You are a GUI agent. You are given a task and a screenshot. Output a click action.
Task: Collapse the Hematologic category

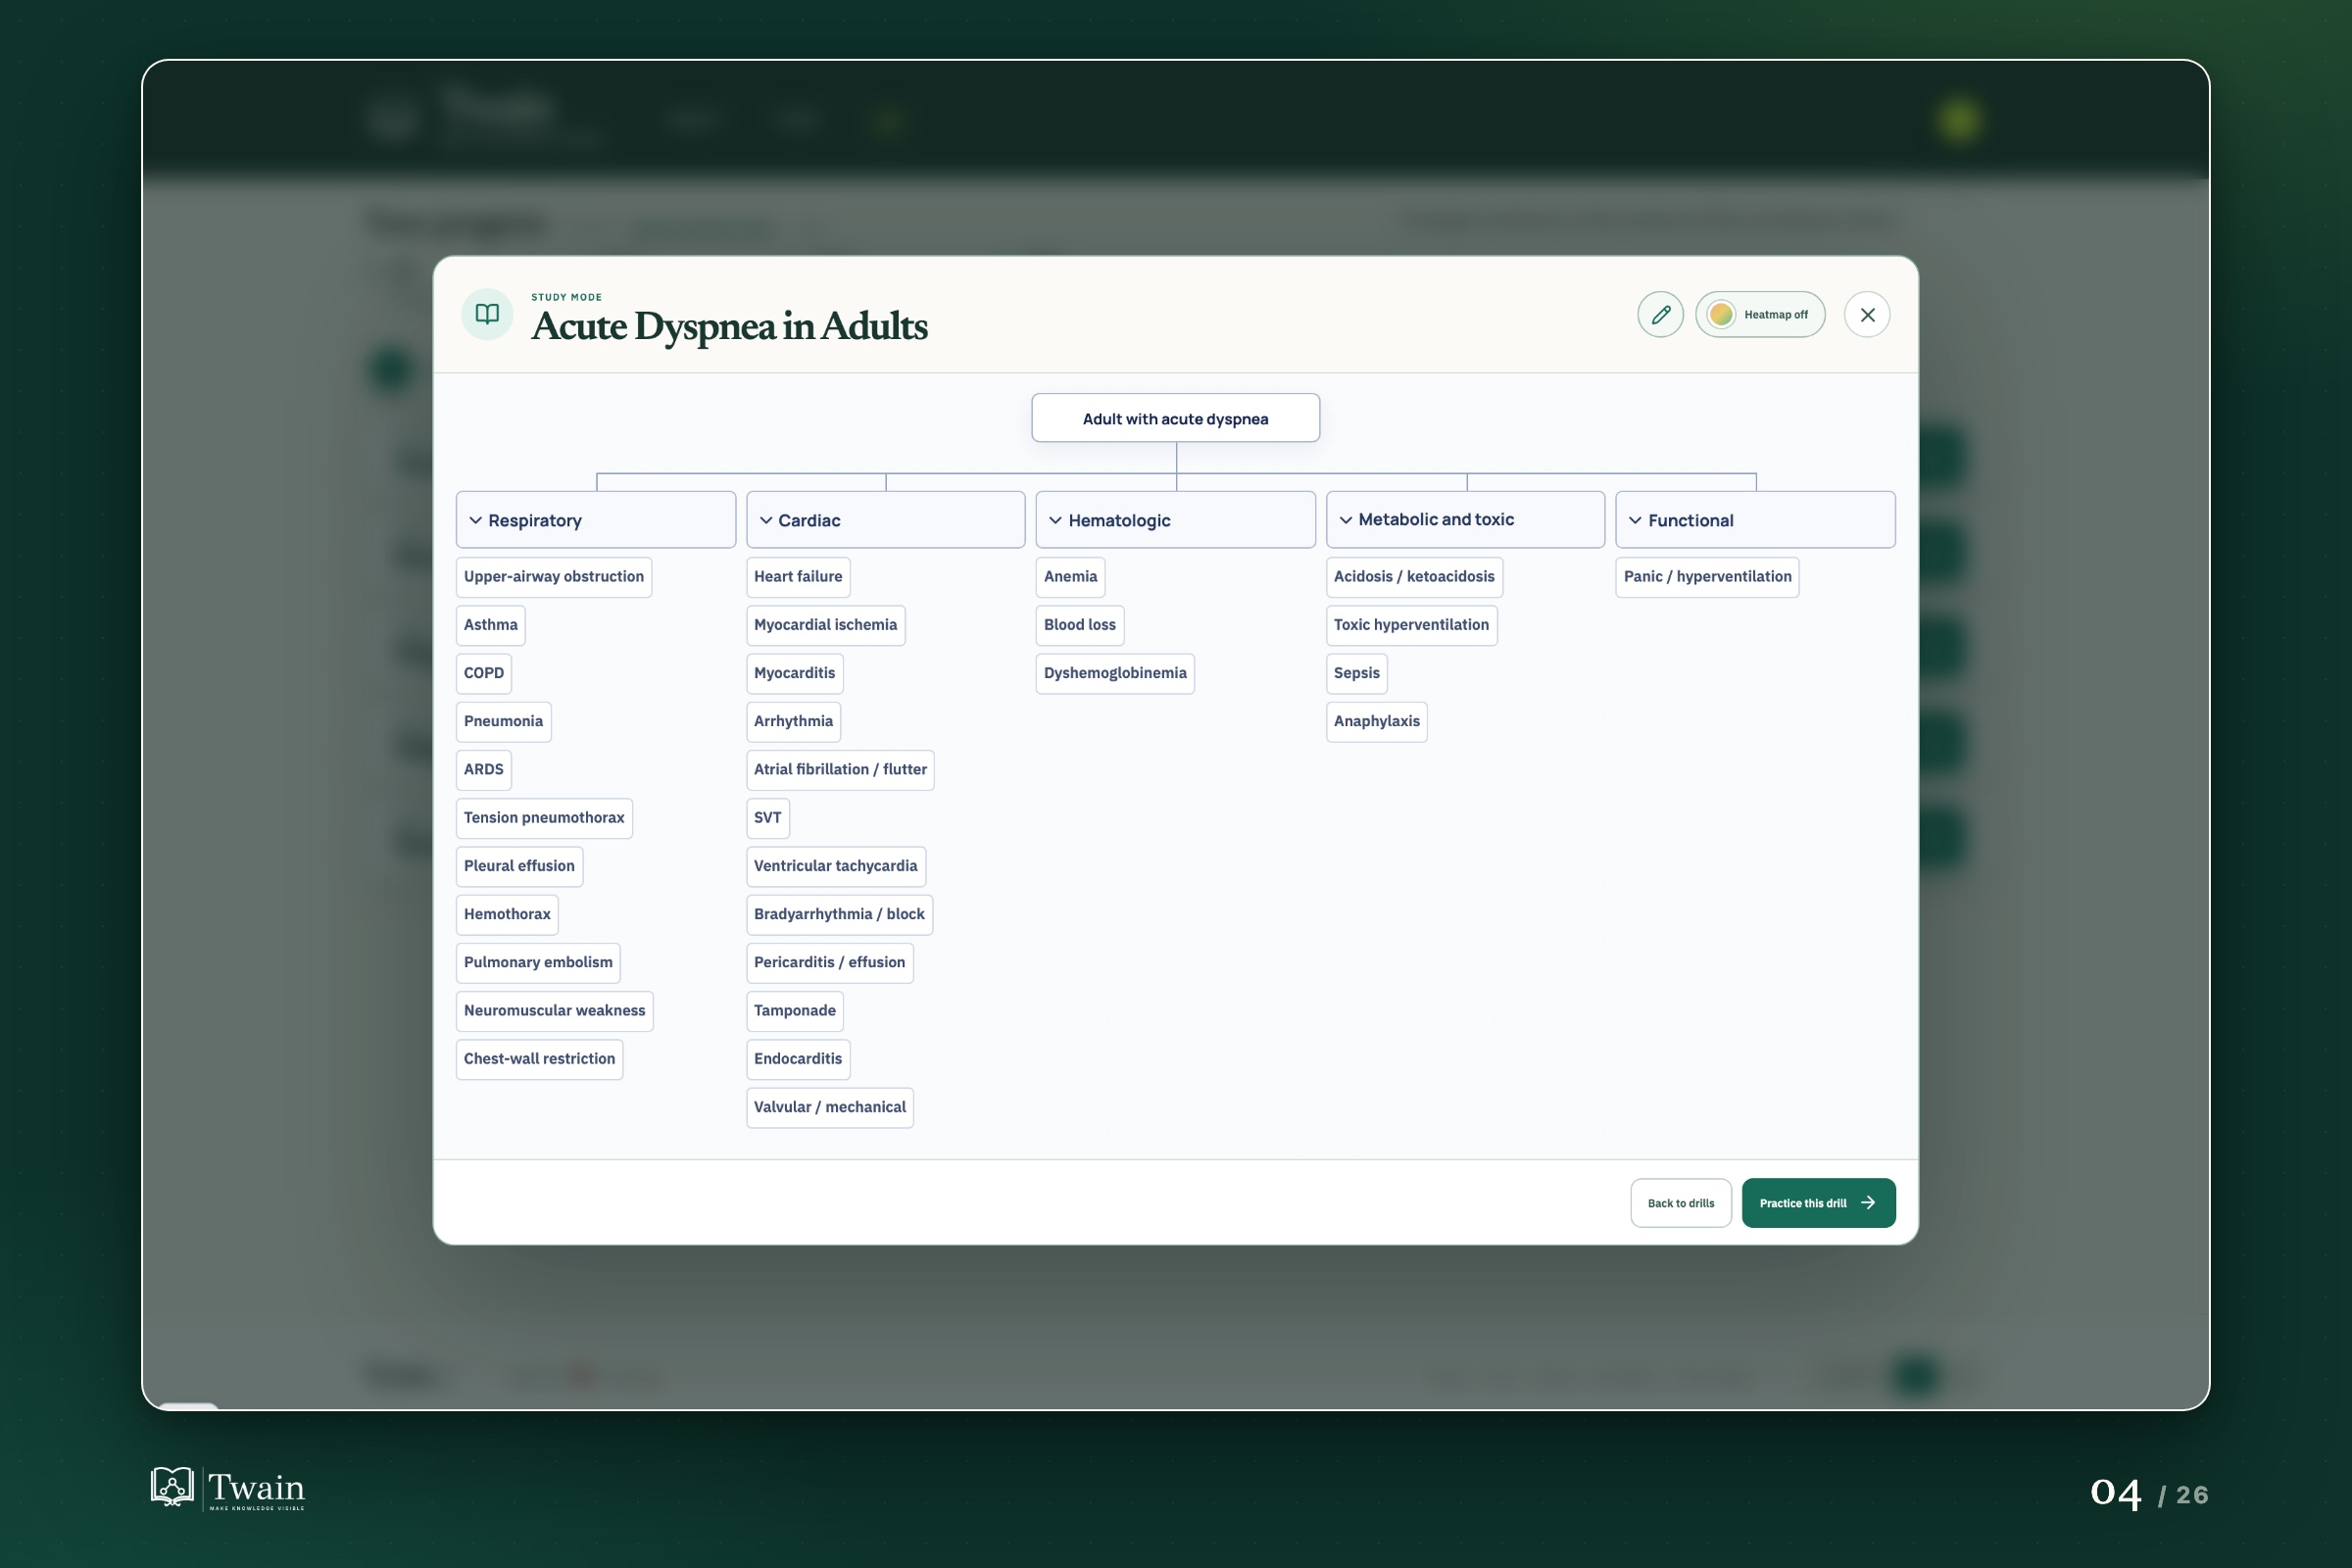pos(1176,520)
